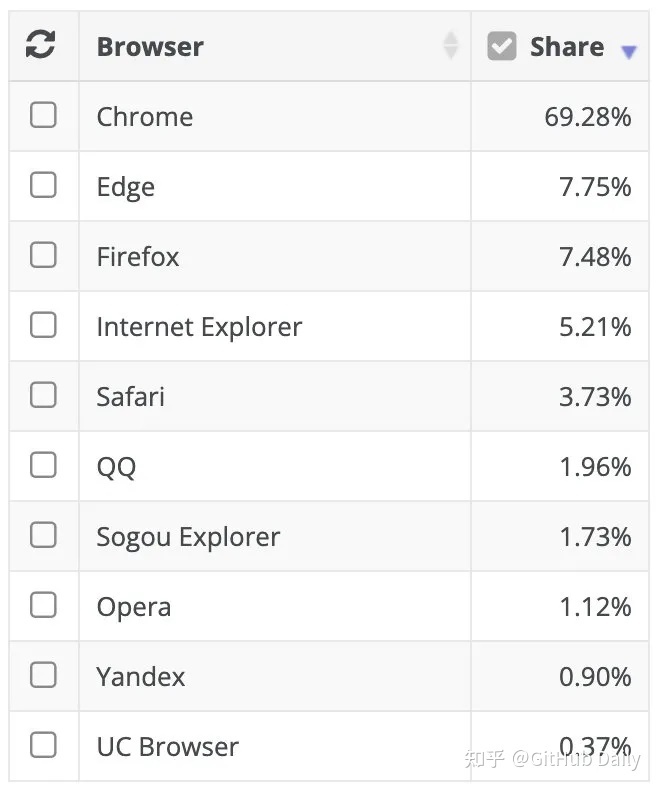Click the Share column header label
This screenshot has width=658, height=790.
tap(567, 47)
